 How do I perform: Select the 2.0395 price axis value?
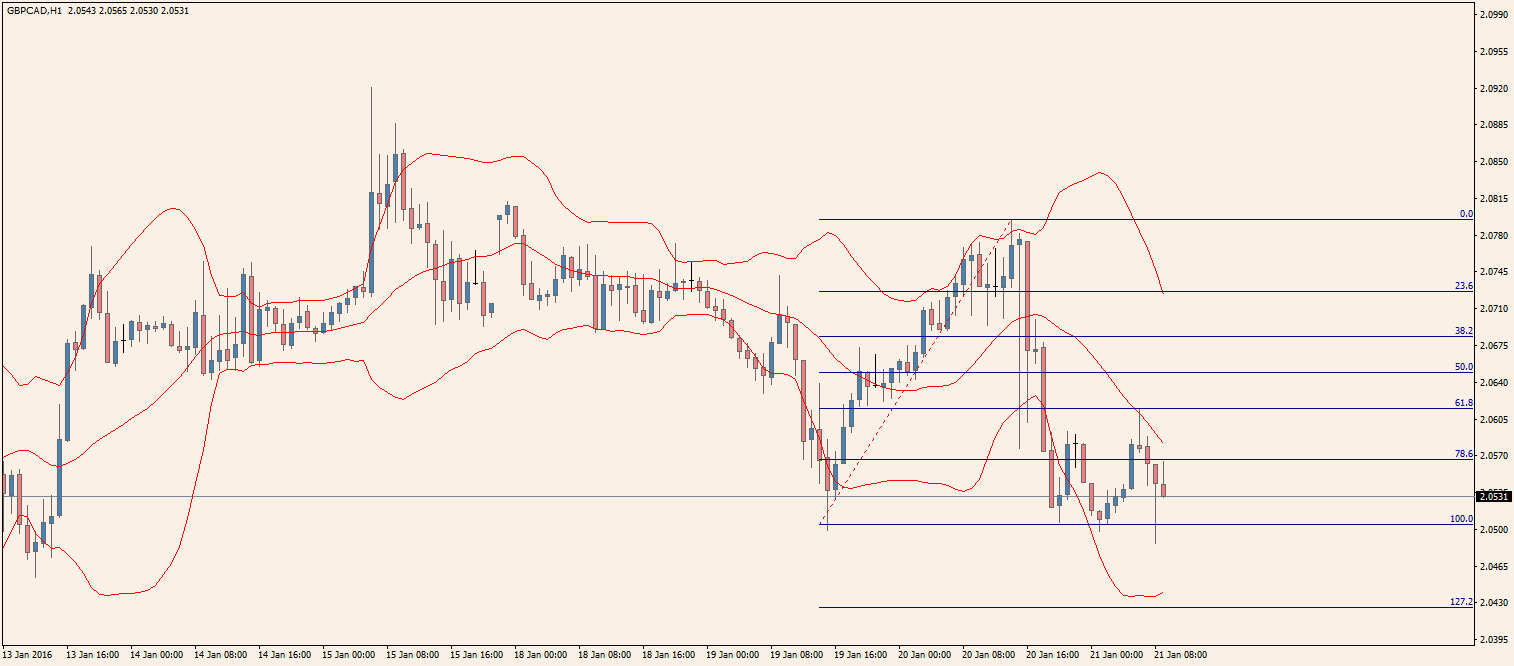1494,640
